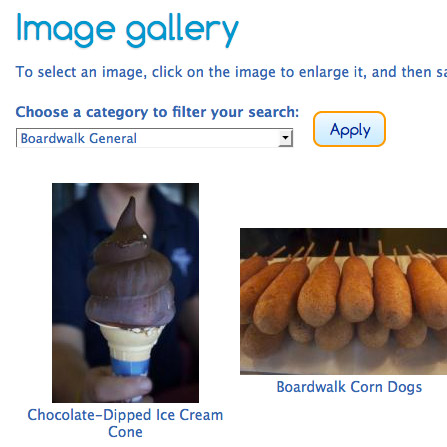Viewport: 447px width, 447px height.
Task: Open the Boardwalk Corn Dogs caption link
Action: pos(349,387)
